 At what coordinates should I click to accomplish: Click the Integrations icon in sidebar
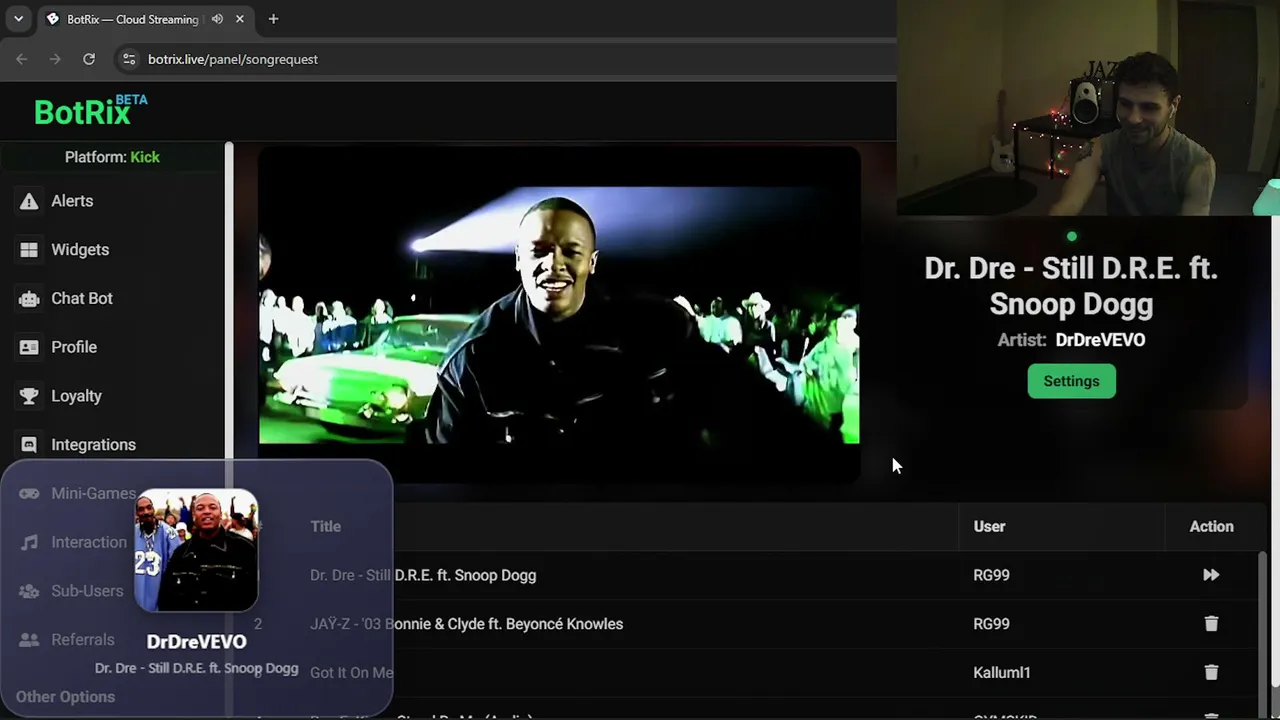(29, 445)
